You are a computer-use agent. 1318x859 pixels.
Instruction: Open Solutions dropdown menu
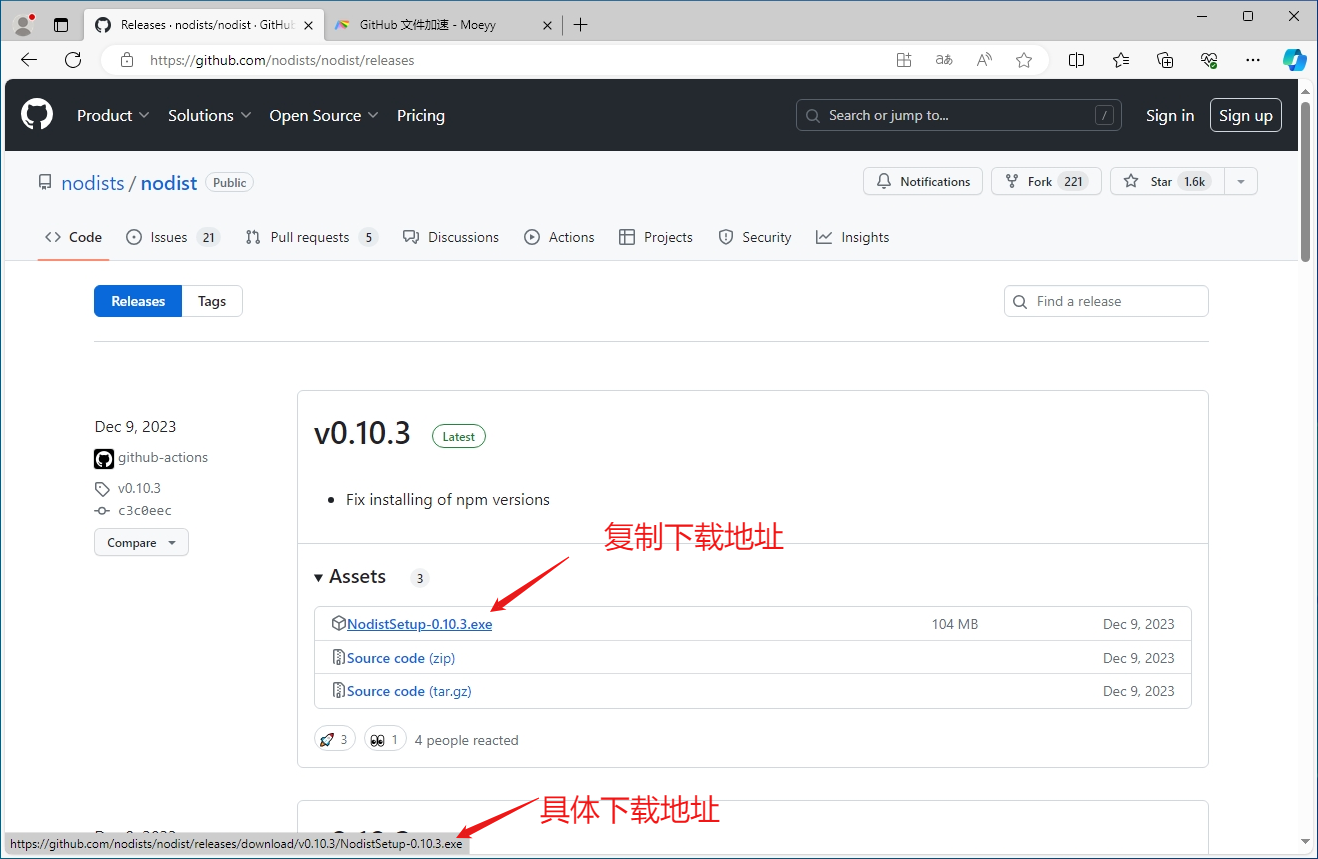tap(209, 115)
